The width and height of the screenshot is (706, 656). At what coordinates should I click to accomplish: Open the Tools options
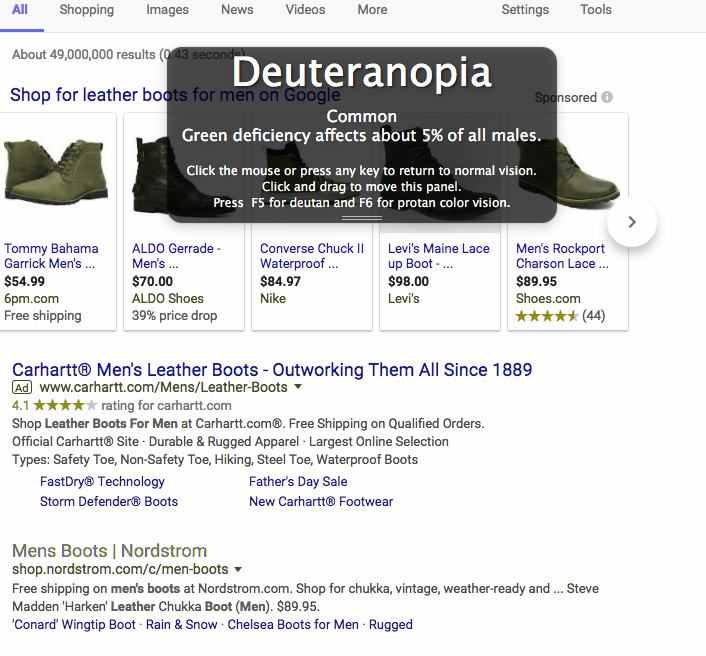(x=596, y=10)
